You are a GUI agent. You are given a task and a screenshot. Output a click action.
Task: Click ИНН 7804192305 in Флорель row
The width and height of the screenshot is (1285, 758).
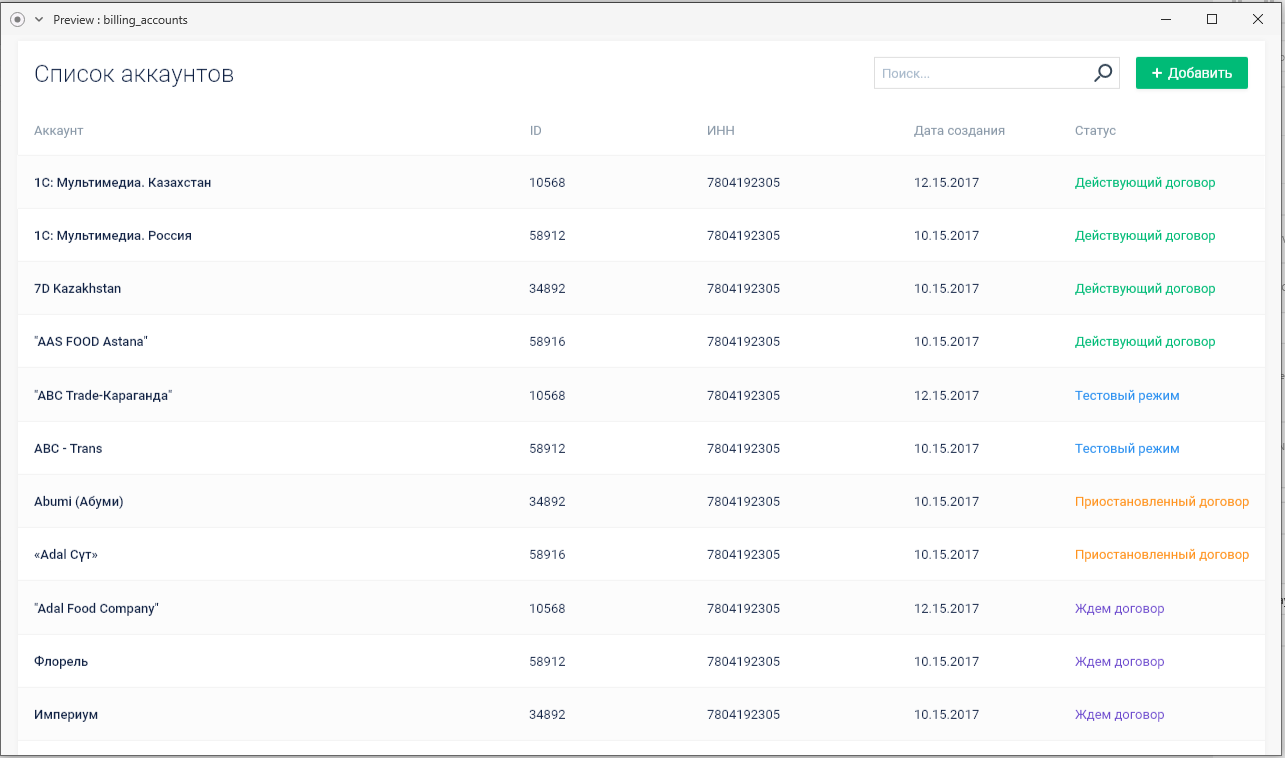(743, 661)
